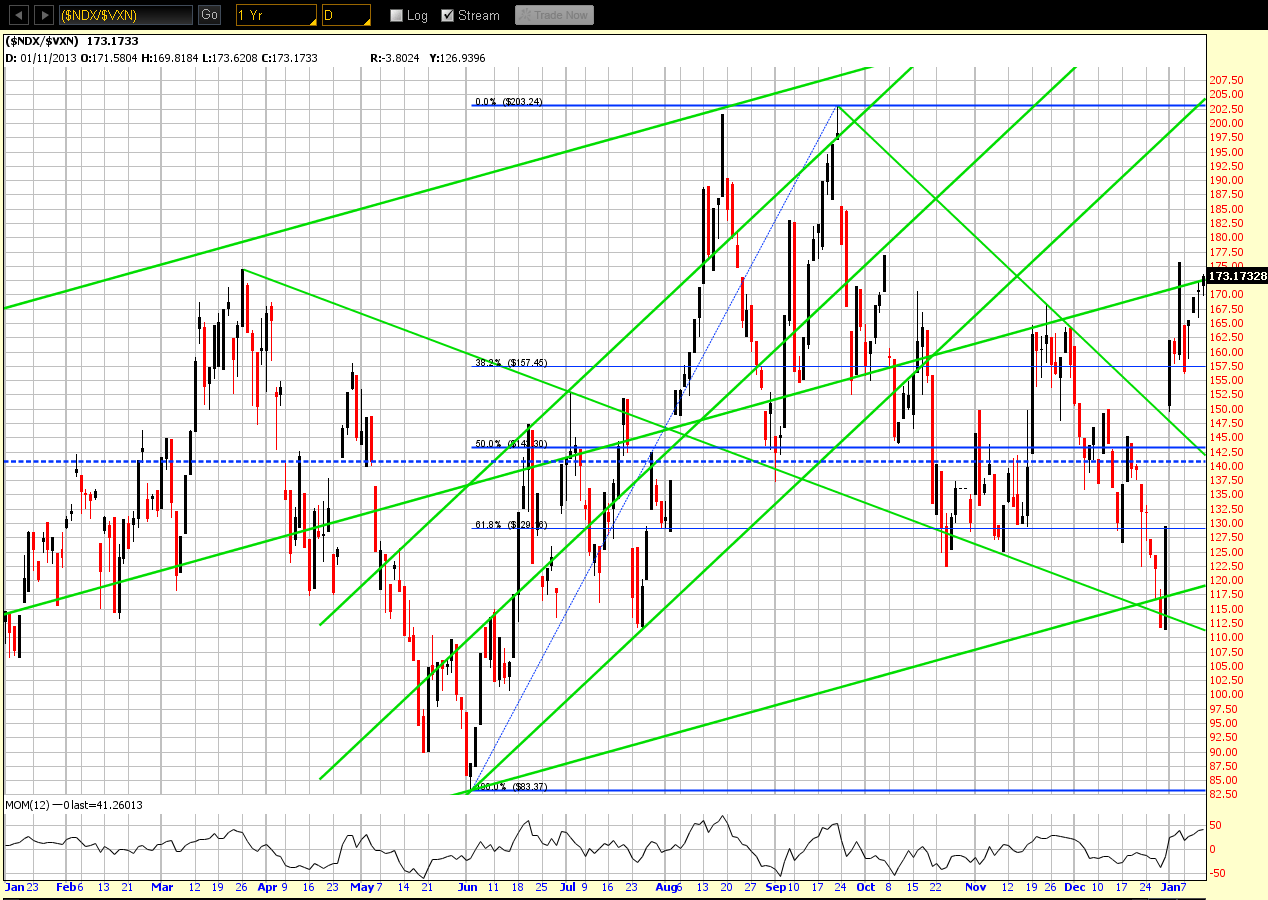Screen dimensions: 1268x900
Task: Click the 50.0% Fibonacci level label
Action: [x=509, y=444]
